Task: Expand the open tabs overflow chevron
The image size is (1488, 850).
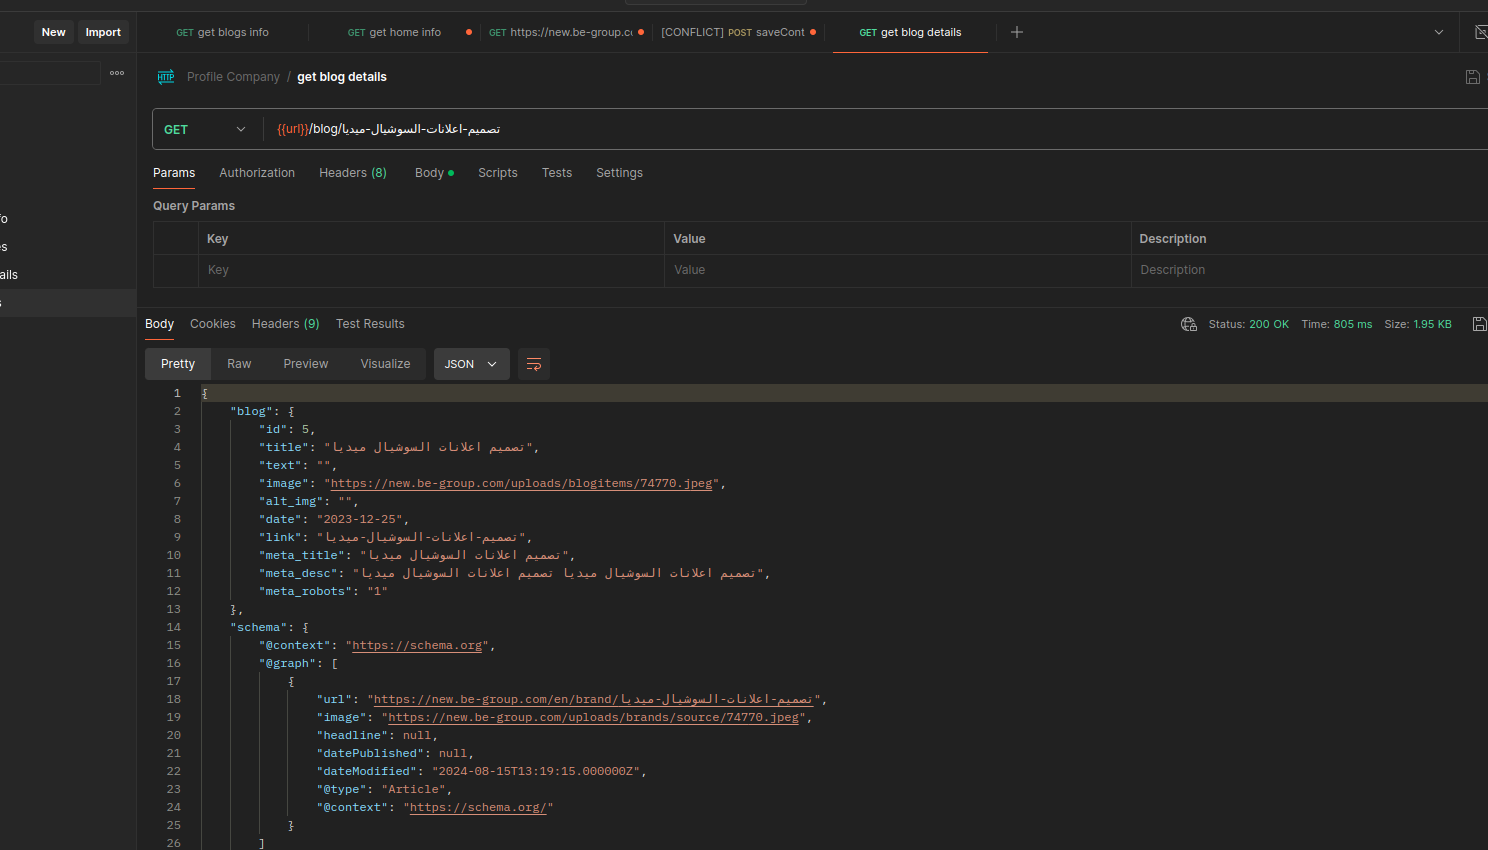Action: pos(1439,32)
